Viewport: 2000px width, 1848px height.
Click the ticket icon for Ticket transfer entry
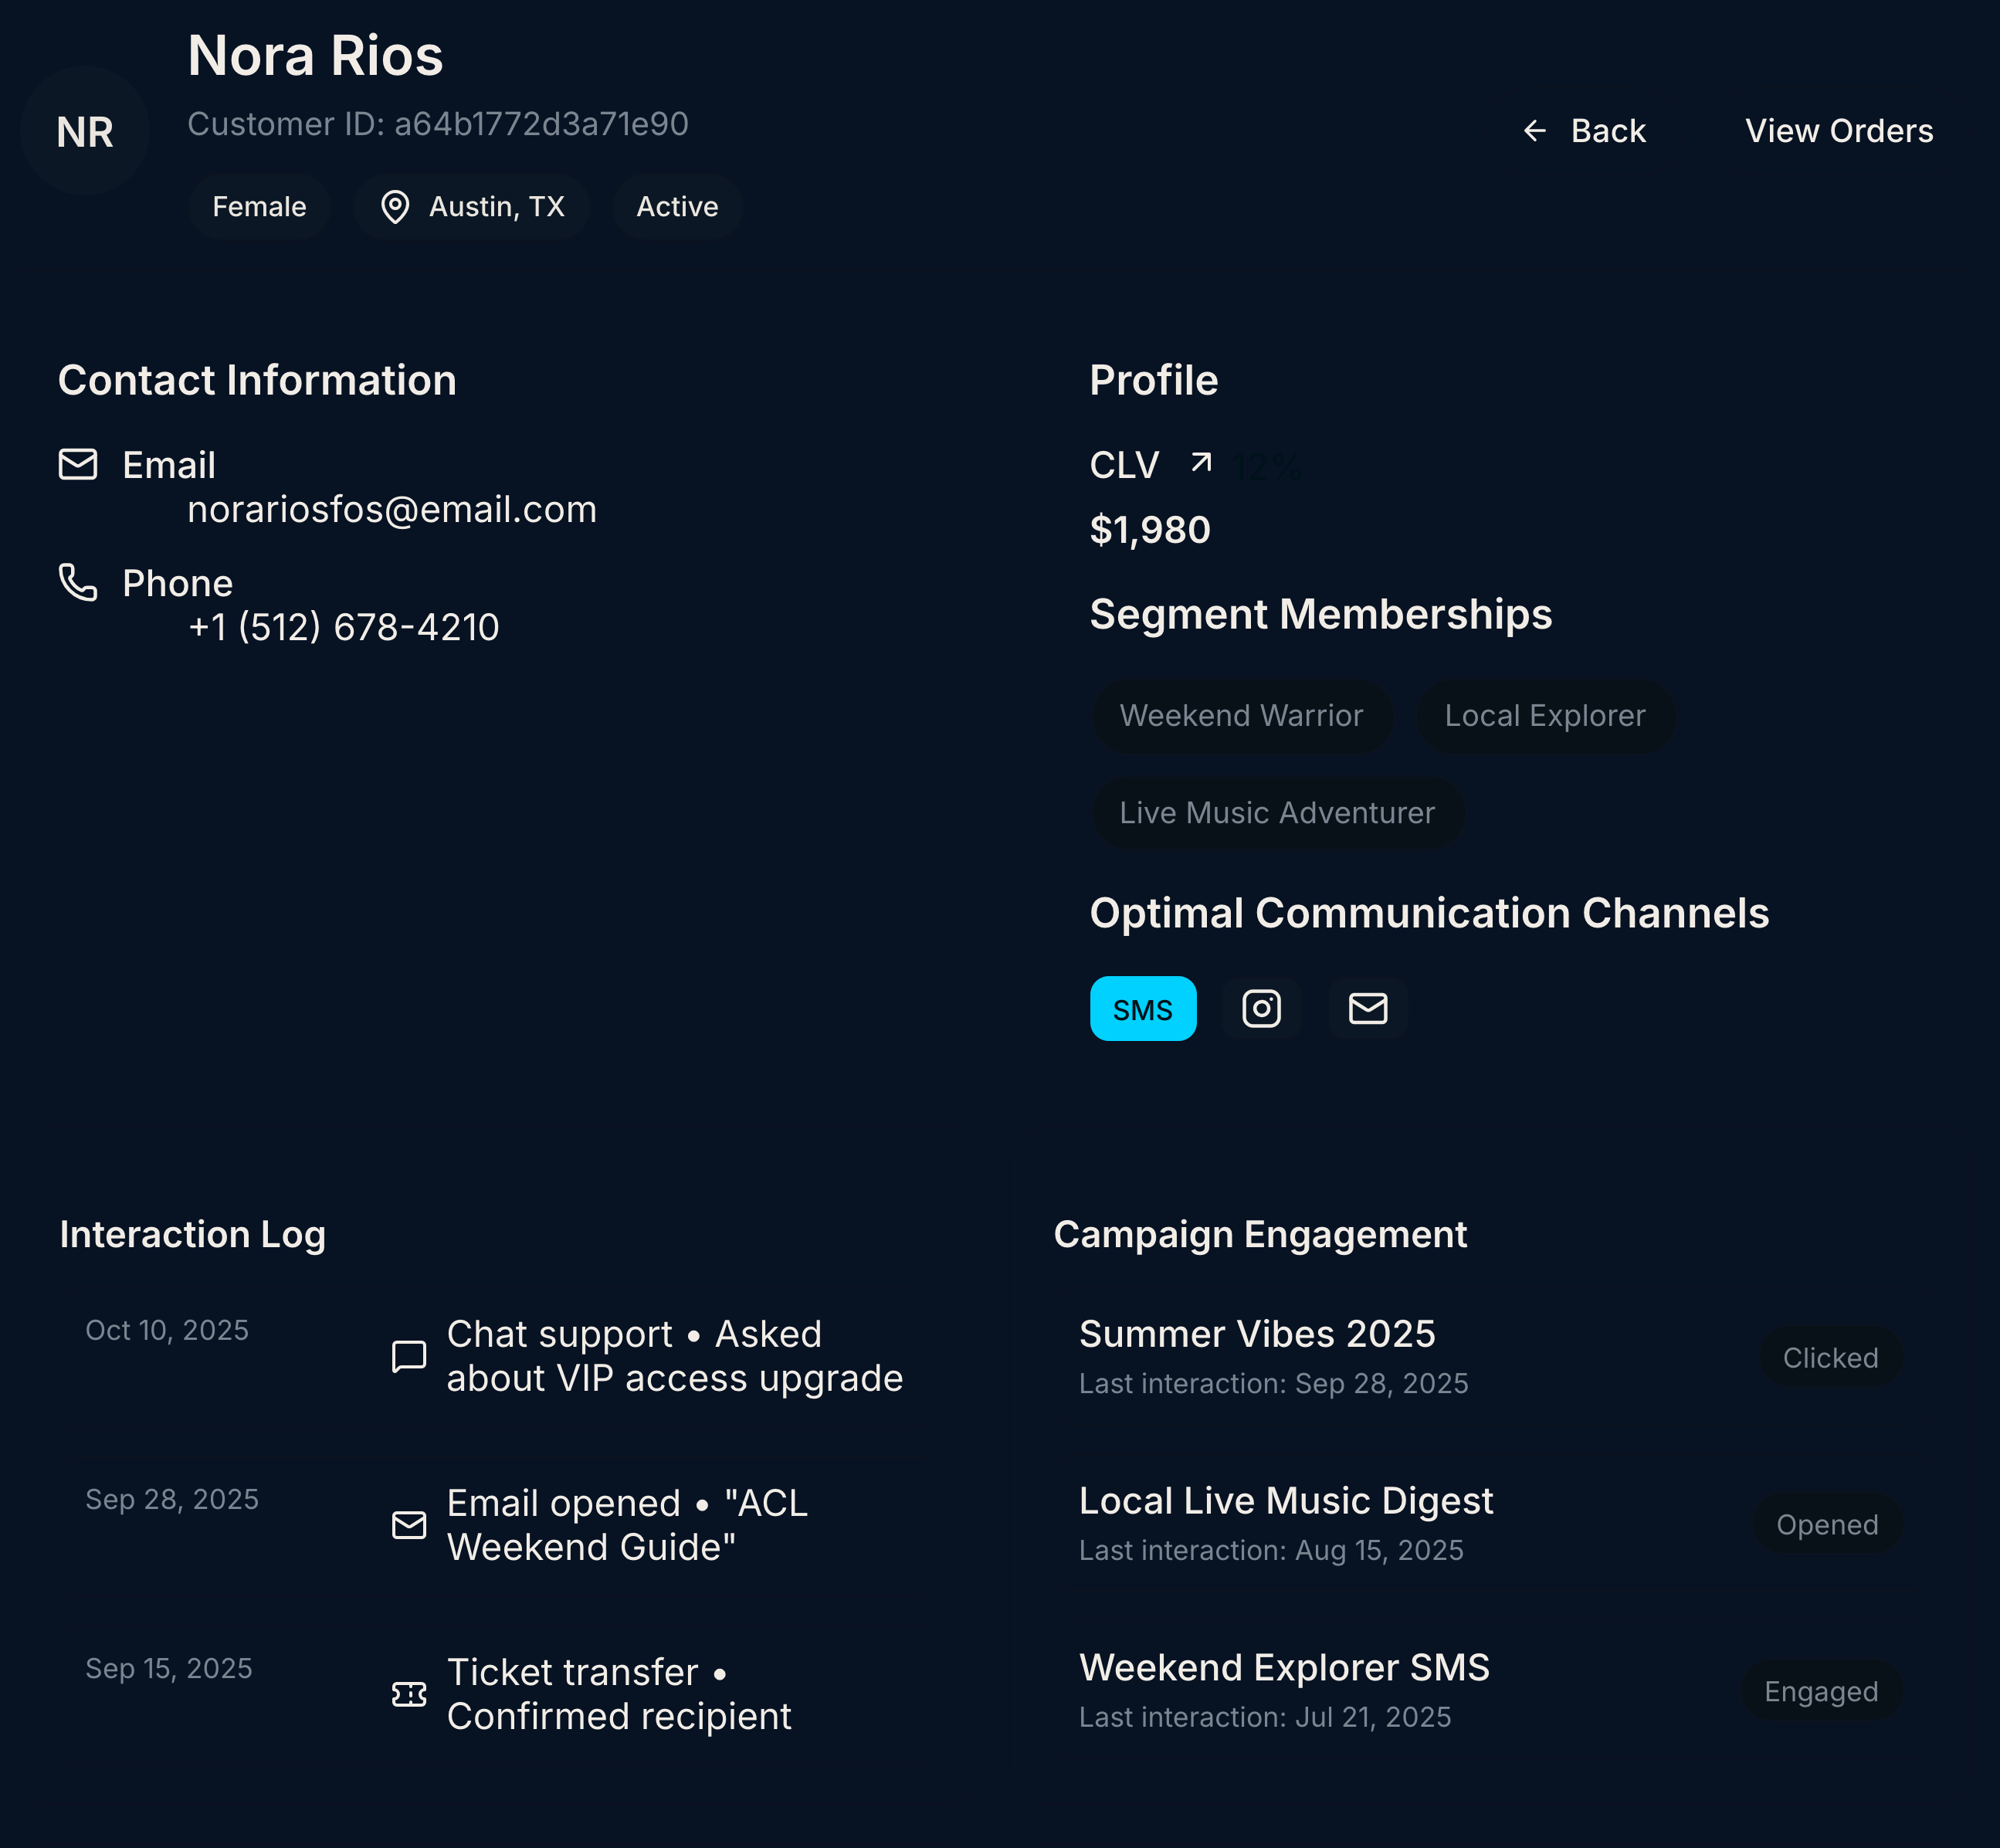coord(409,1694)
